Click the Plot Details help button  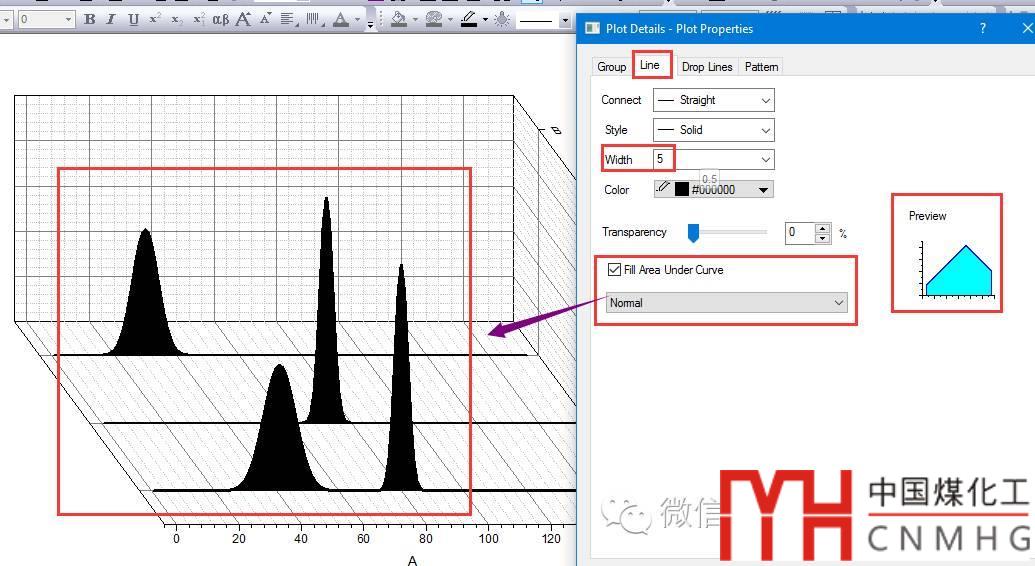tap(982, 29)
